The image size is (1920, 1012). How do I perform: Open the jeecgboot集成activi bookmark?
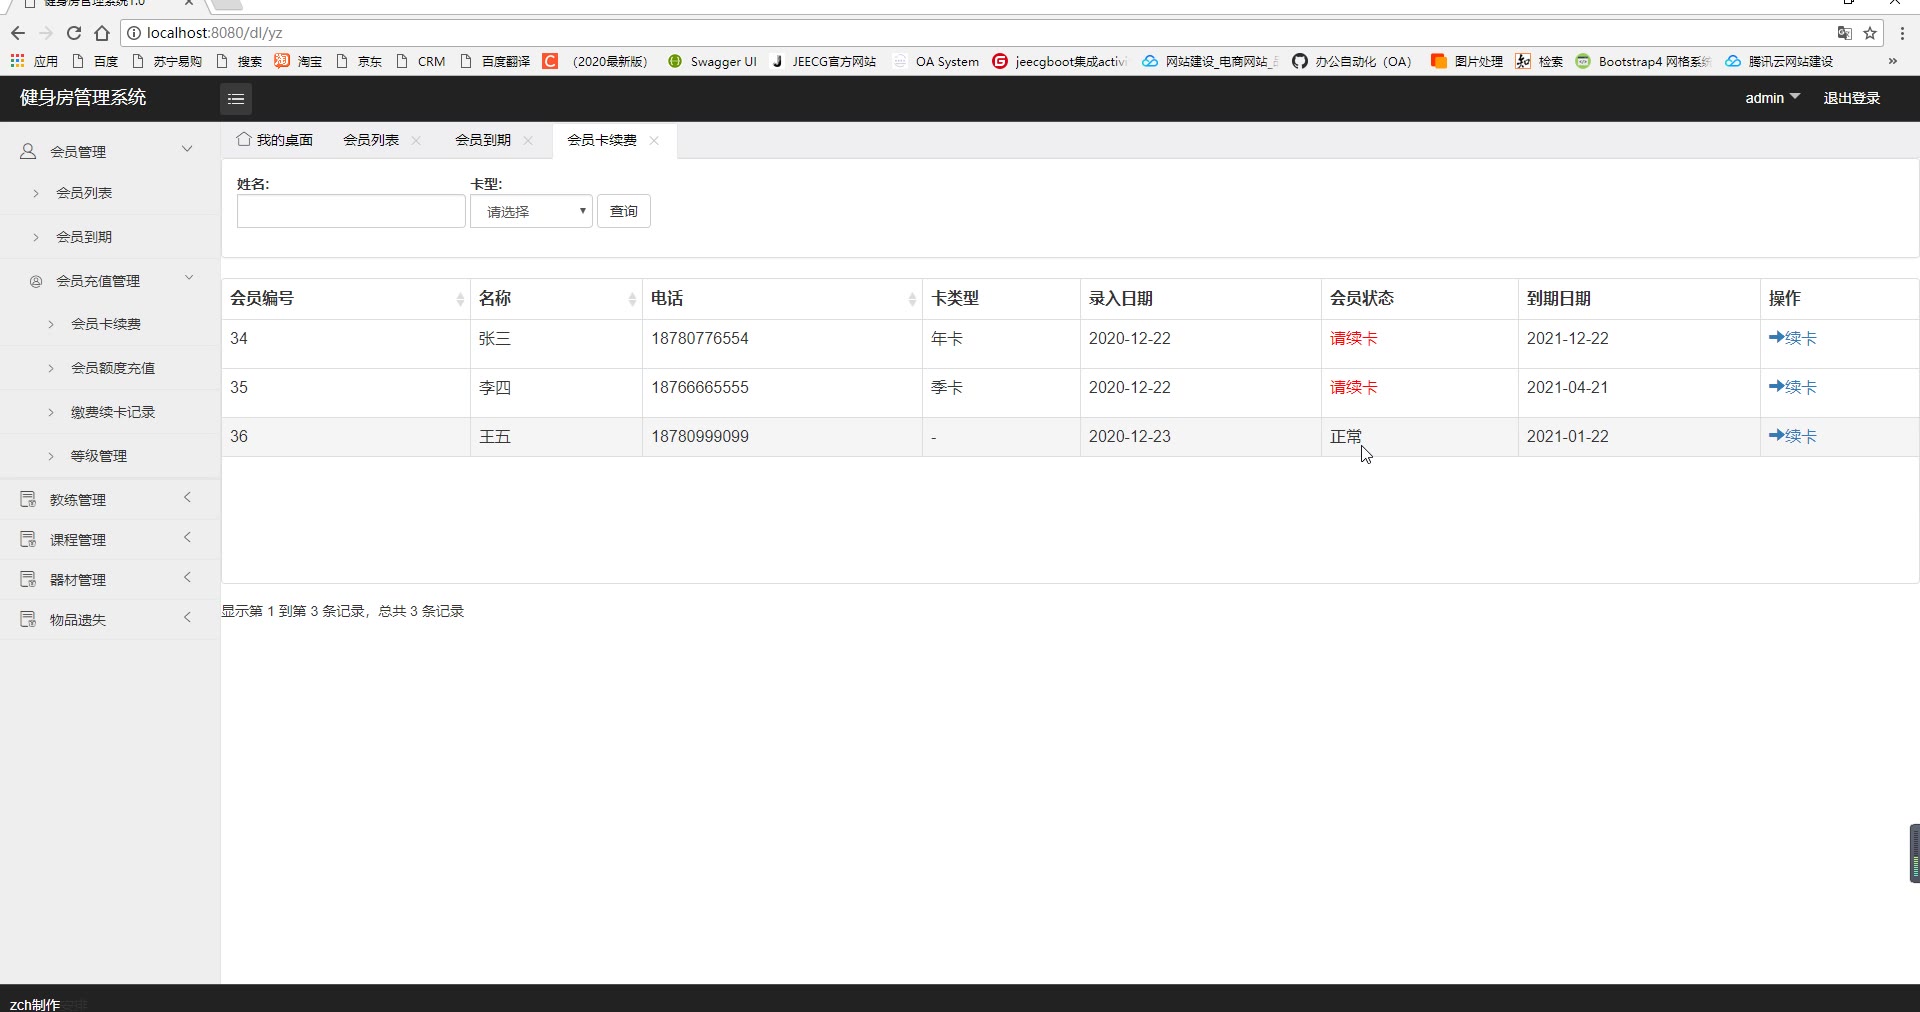tap(1059, 61)
